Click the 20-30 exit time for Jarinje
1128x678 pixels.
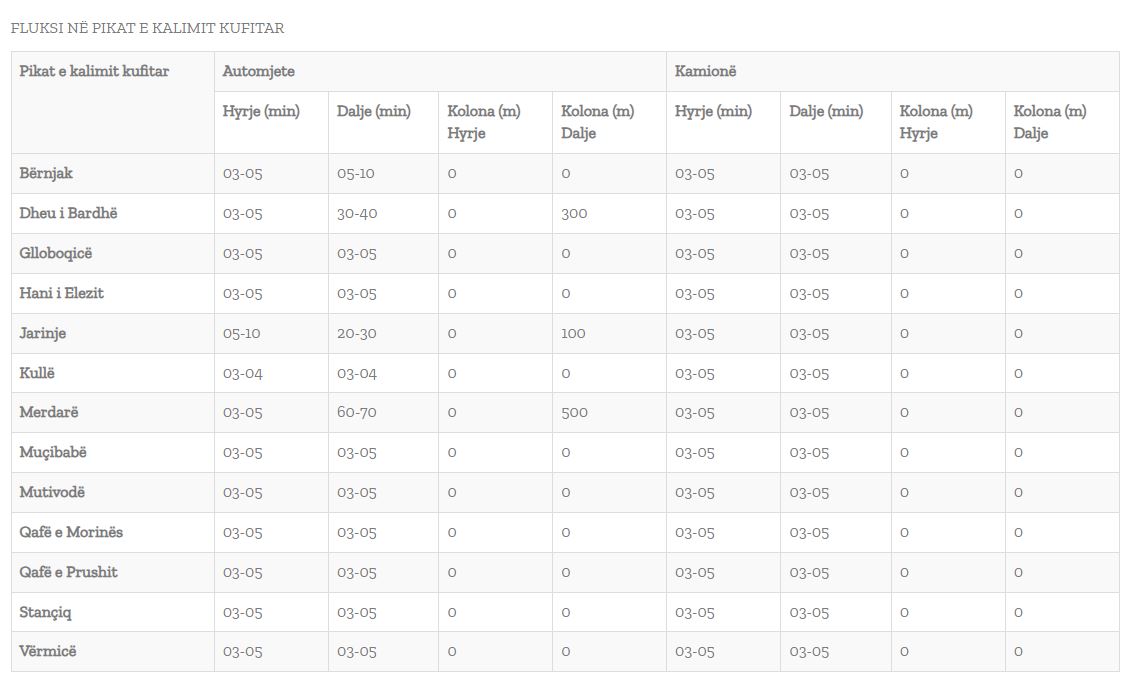click(357, 333)
